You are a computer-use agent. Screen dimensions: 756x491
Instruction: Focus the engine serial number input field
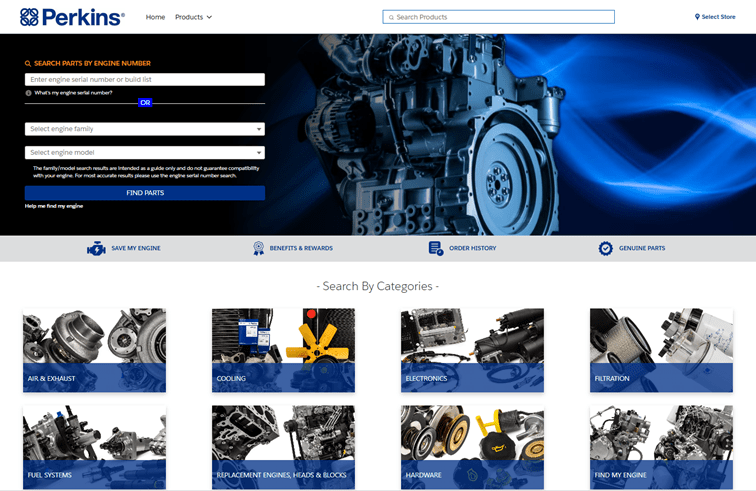click(x=144, y=80)
